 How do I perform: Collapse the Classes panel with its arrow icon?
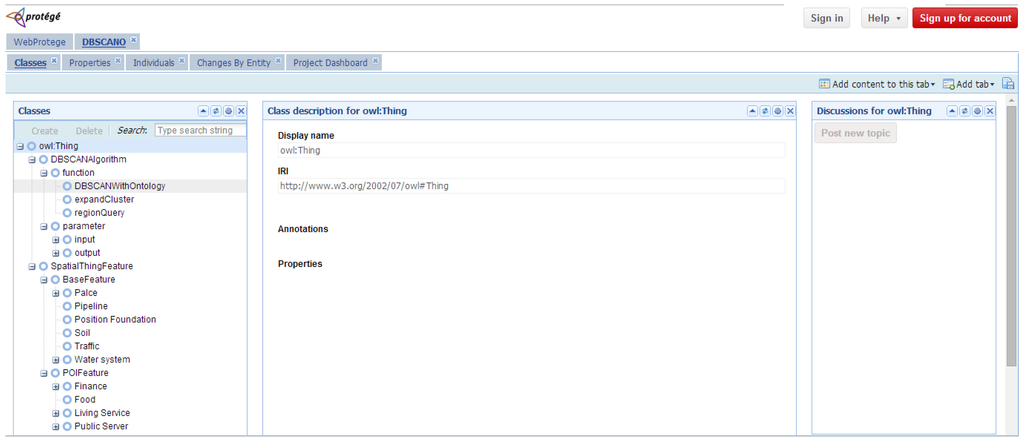coord(203,111)
